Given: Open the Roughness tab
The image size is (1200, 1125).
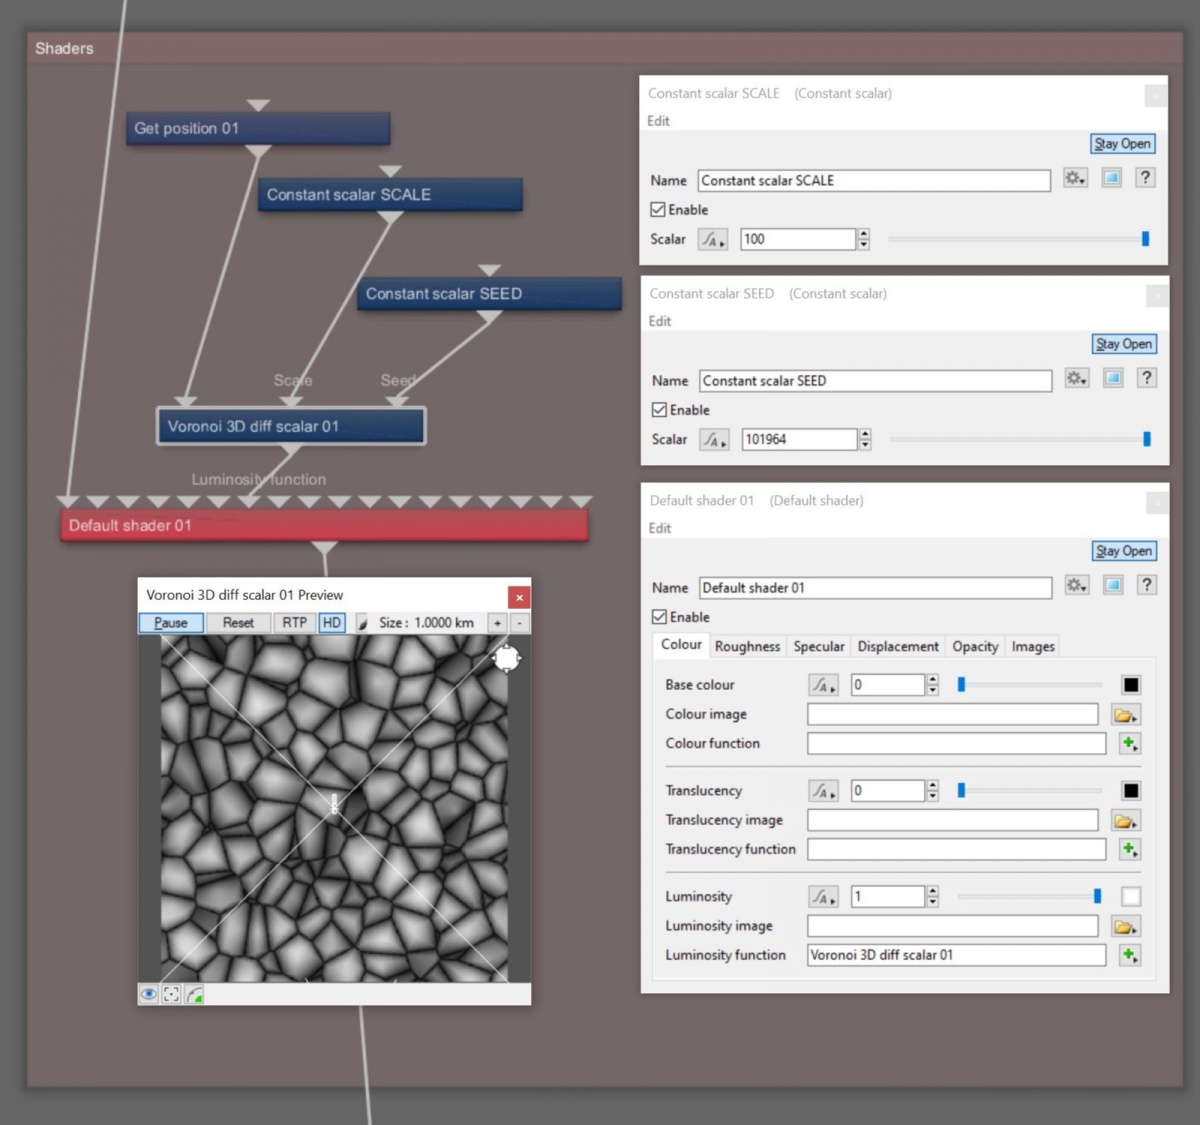Looking at the screenshot, I should click(747, 646).
